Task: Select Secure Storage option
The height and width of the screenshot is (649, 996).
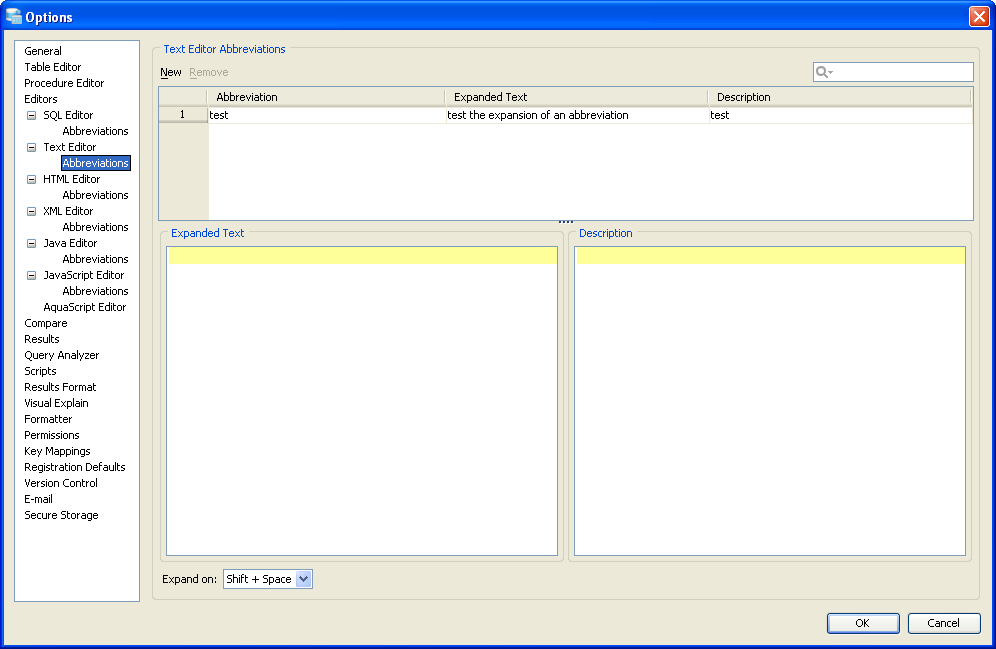Action: pos(61,515)
